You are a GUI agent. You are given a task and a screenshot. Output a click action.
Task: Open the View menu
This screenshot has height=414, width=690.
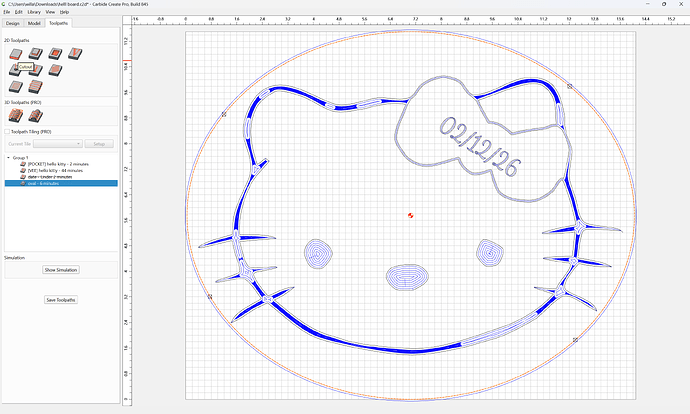[x=51, y=12]
